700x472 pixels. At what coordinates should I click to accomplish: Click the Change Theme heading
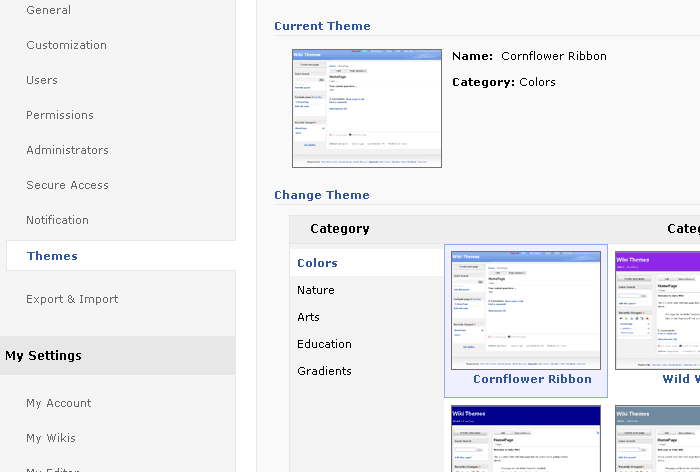tap(322, 195)
